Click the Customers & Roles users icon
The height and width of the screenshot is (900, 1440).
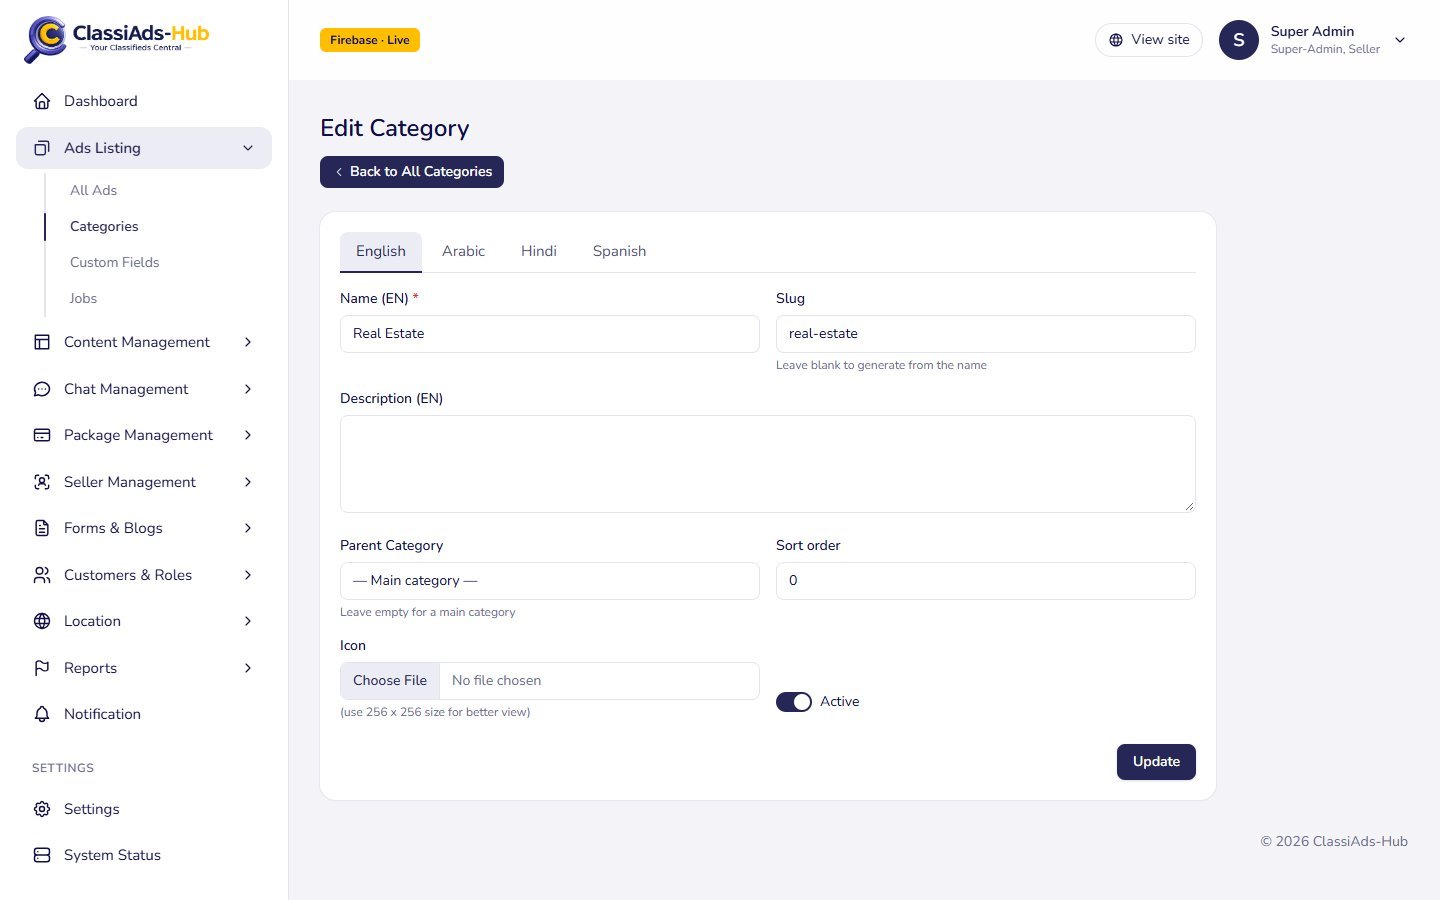tap(42, 575)
